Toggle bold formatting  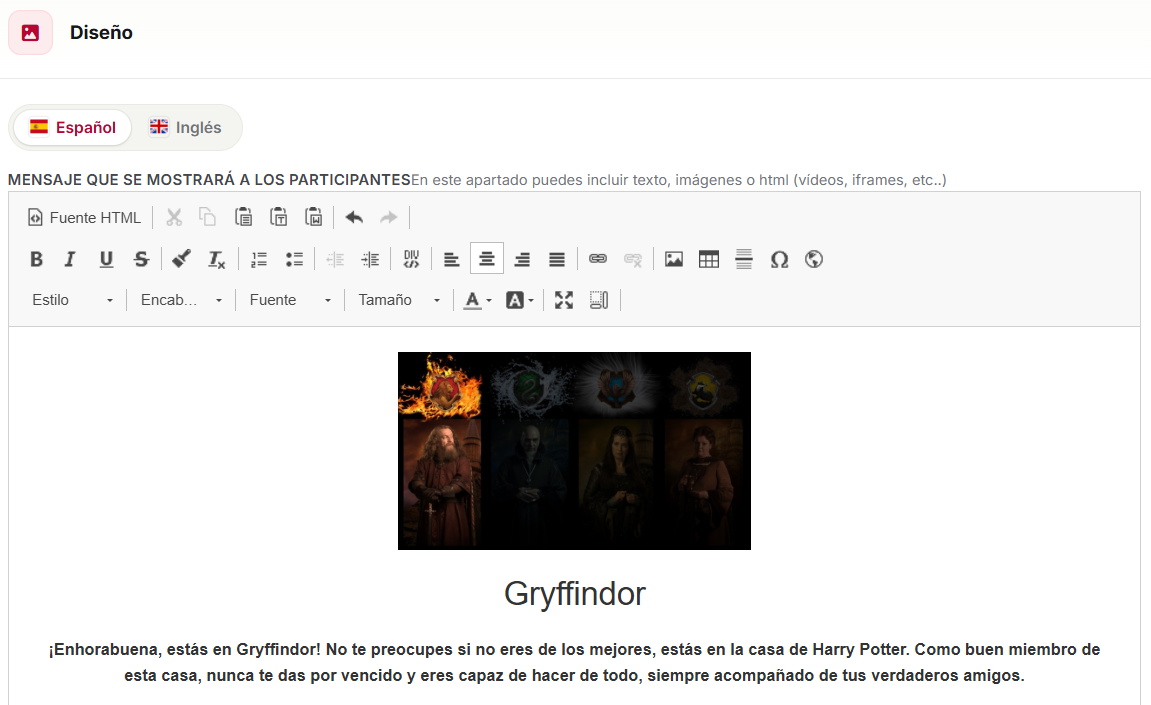point(36,259)
